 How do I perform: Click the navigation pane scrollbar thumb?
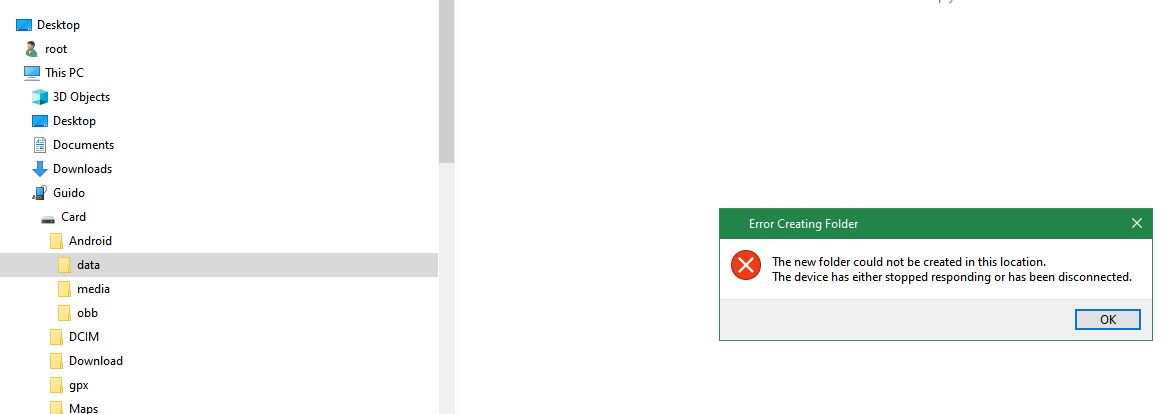tap(446, 81)
